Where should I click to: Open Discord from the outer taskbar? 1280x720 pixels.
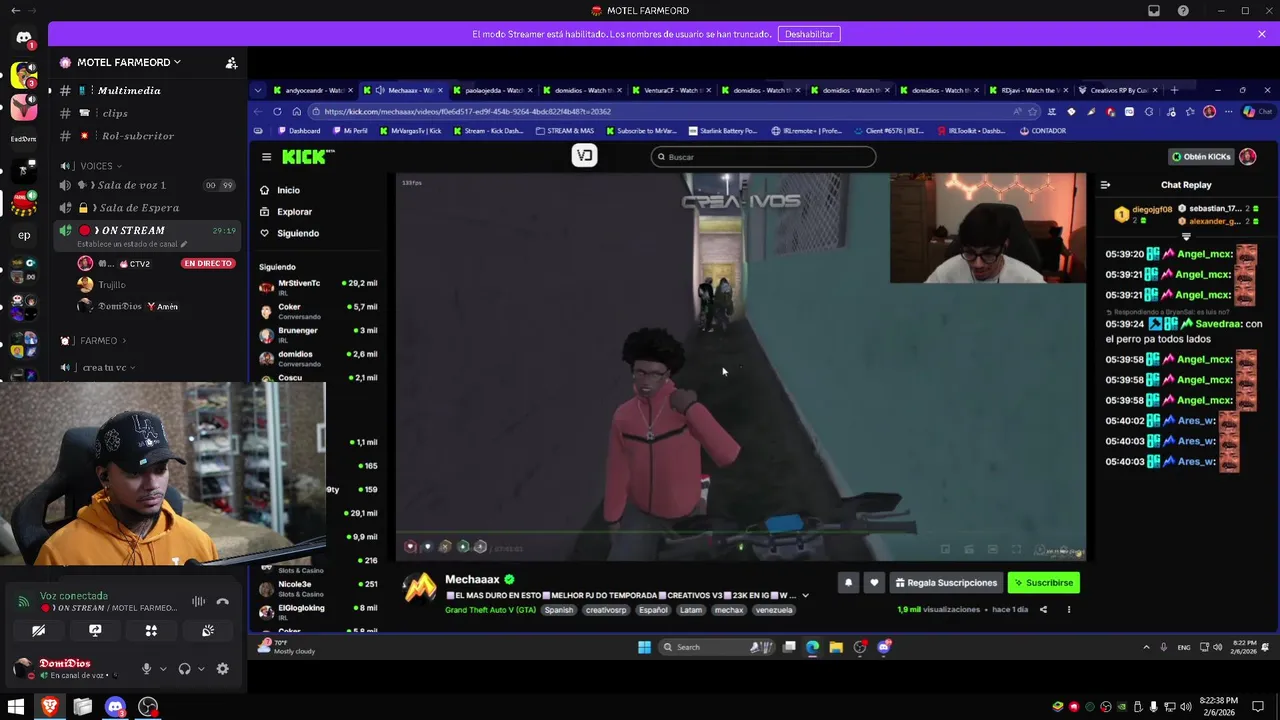tap(115, 707)
